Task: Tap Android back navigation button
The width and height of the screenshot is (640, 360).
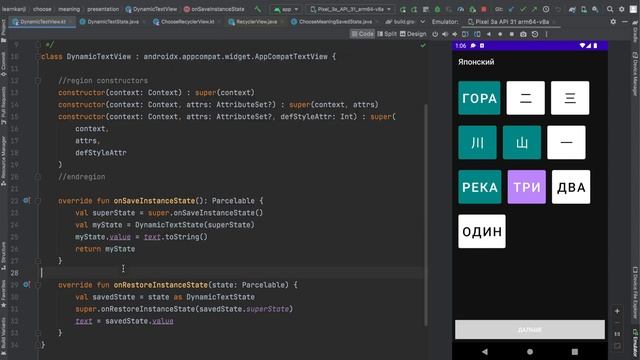Action: click(484, 351)
